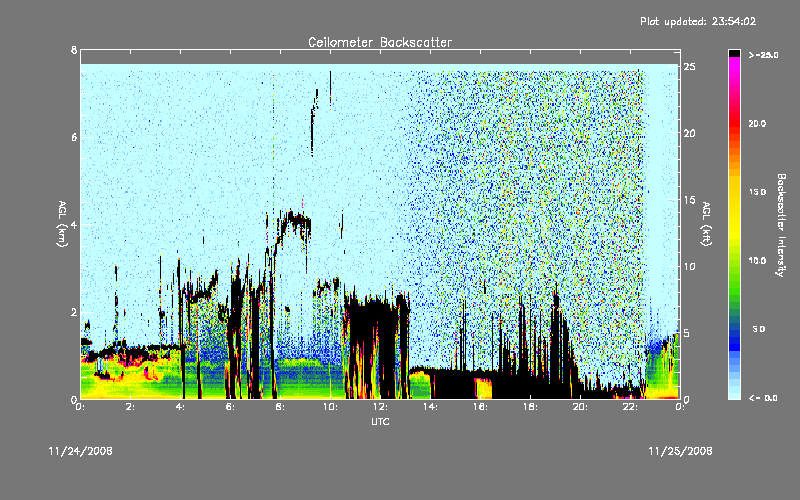This screenshot has height=500, width=800.
Task: Click the '6:' hour tick on UTC axis
Action: click(231, 407)
